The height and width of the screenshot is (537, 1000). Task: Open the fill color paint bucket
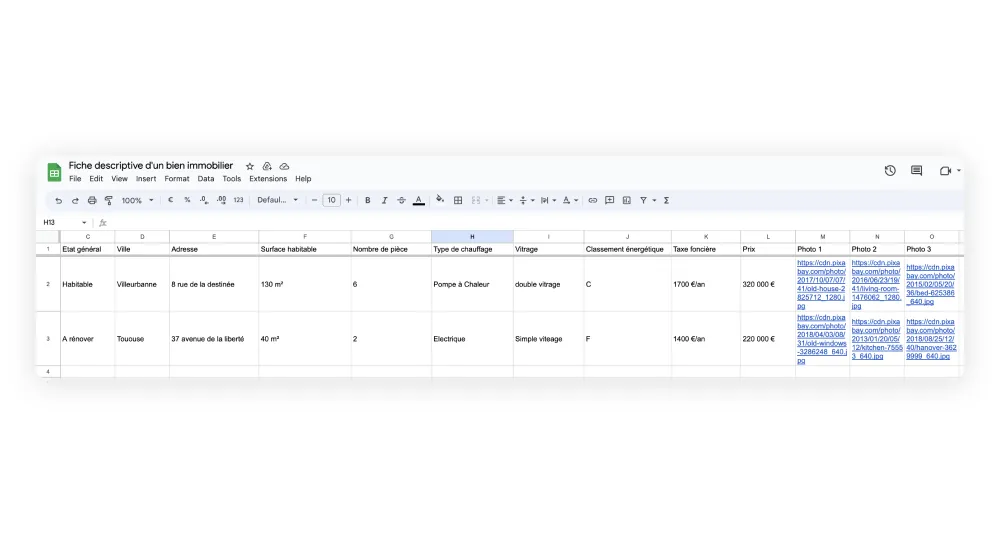[439, 200]
